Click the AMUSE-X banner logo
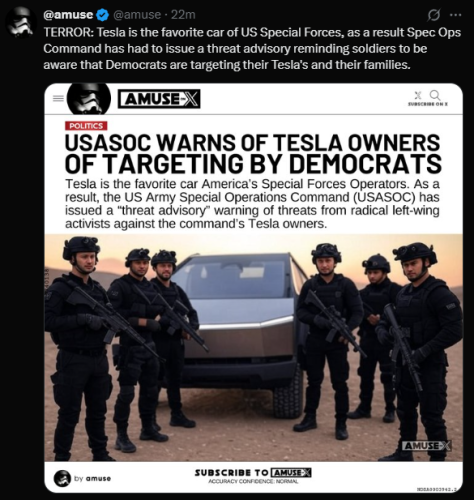 [159, 99]
